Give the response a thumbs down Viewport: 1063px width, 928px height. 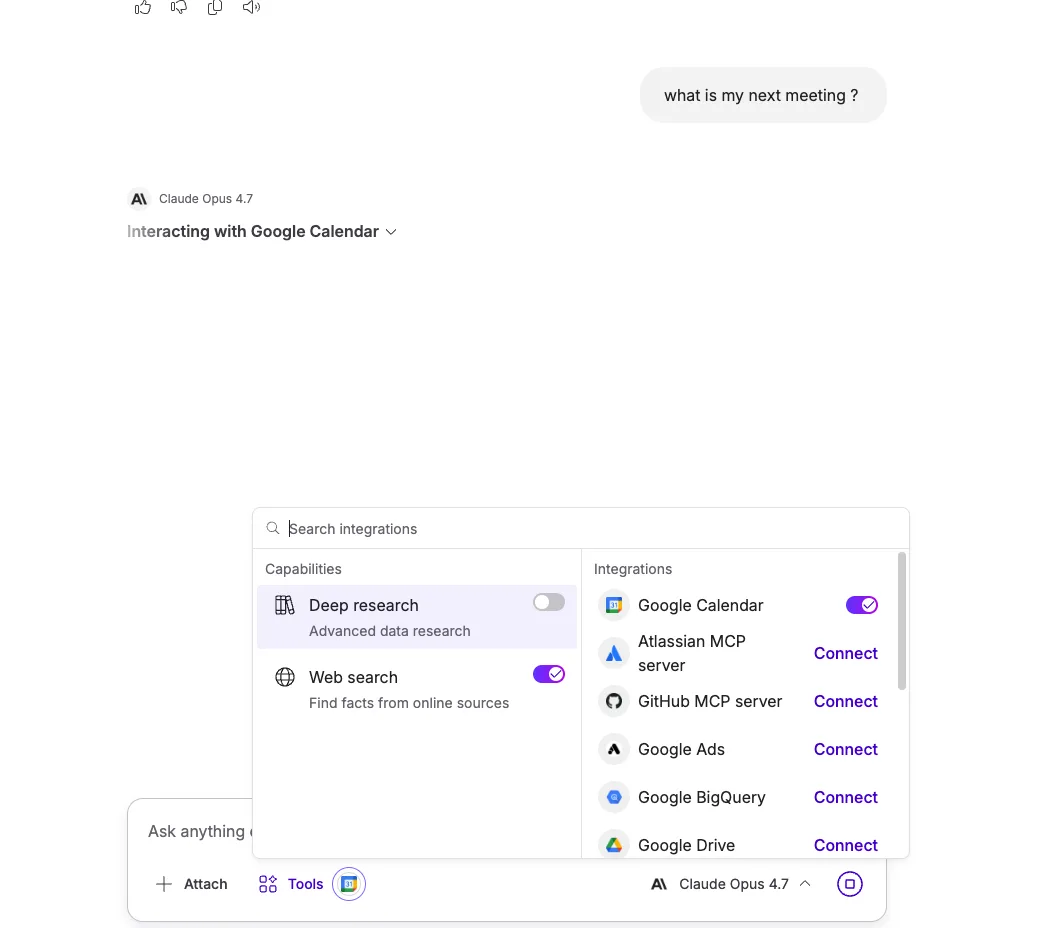coord(179,8)
